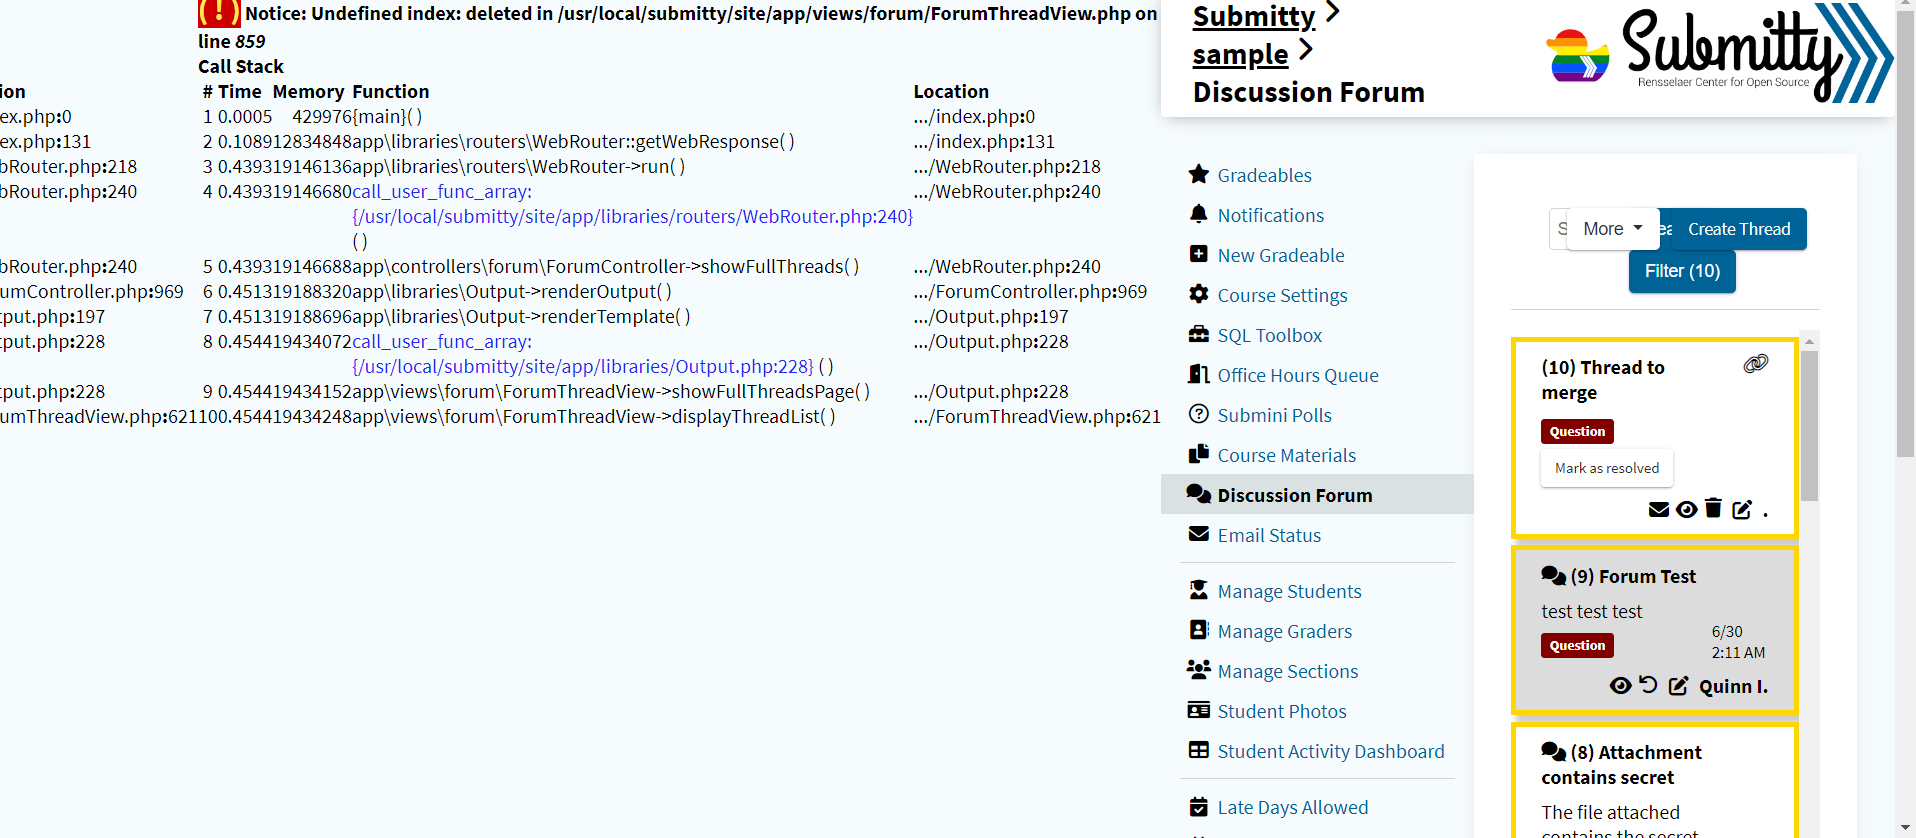
Task: Click the thread list scrollbar thumb
Action: 1809,425
